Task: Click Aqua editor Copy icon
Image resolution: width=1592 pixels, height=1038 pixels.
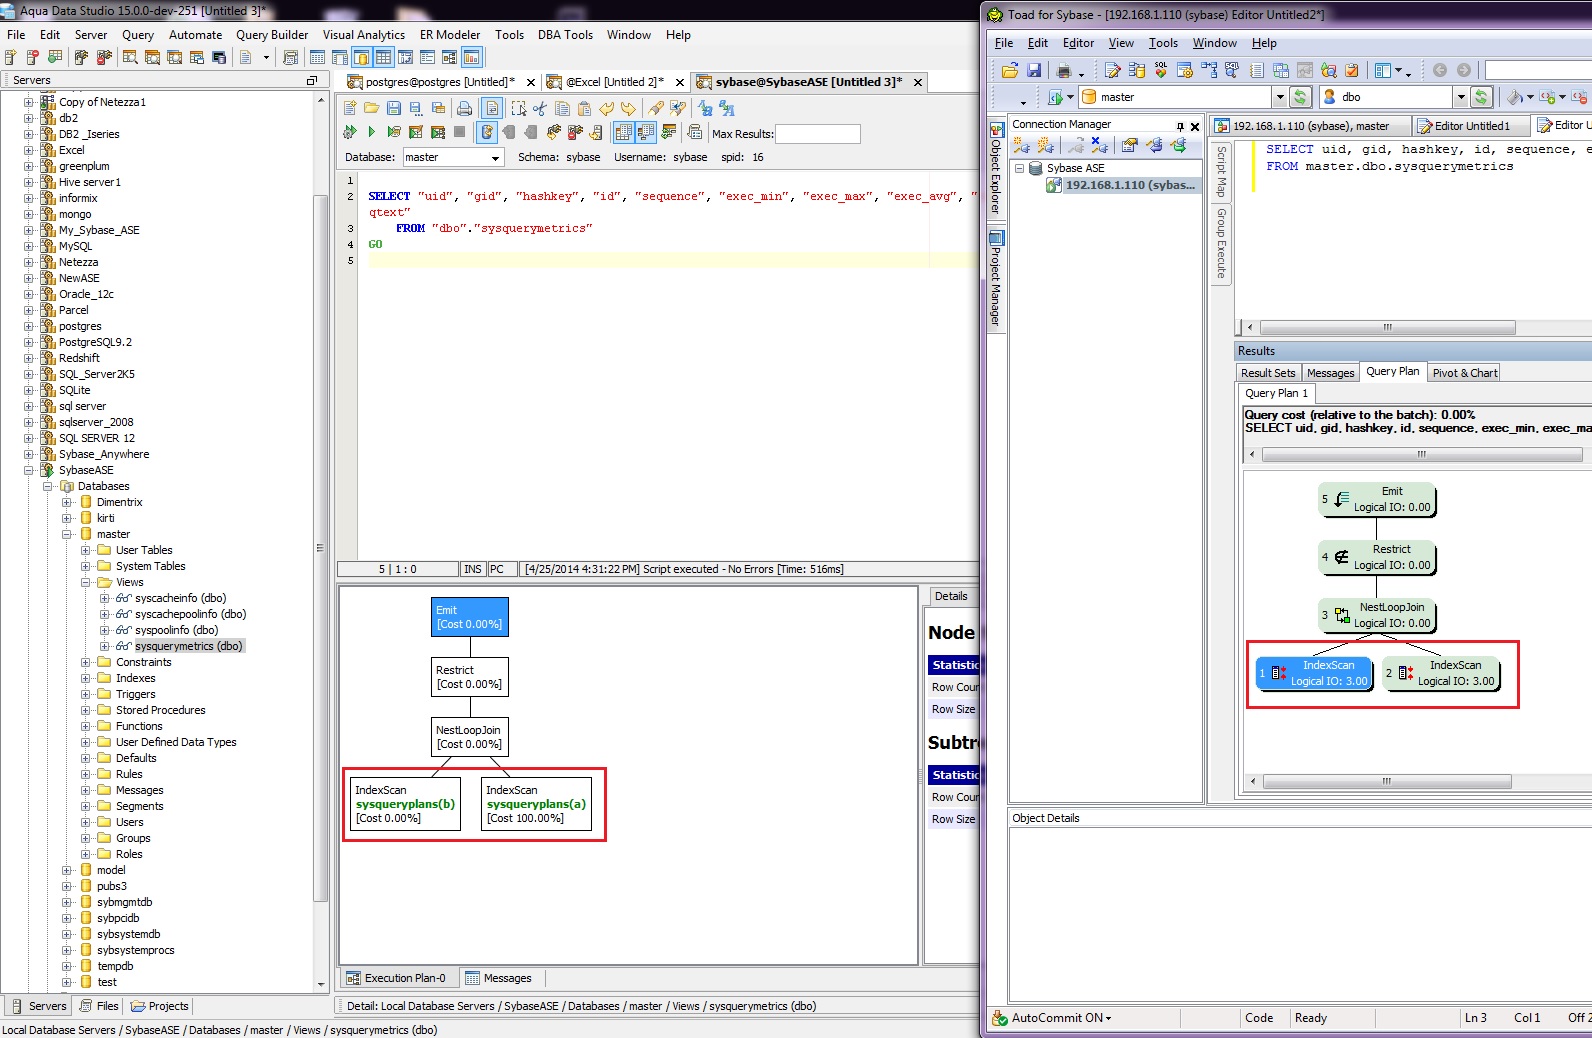Action: point(562,108)
